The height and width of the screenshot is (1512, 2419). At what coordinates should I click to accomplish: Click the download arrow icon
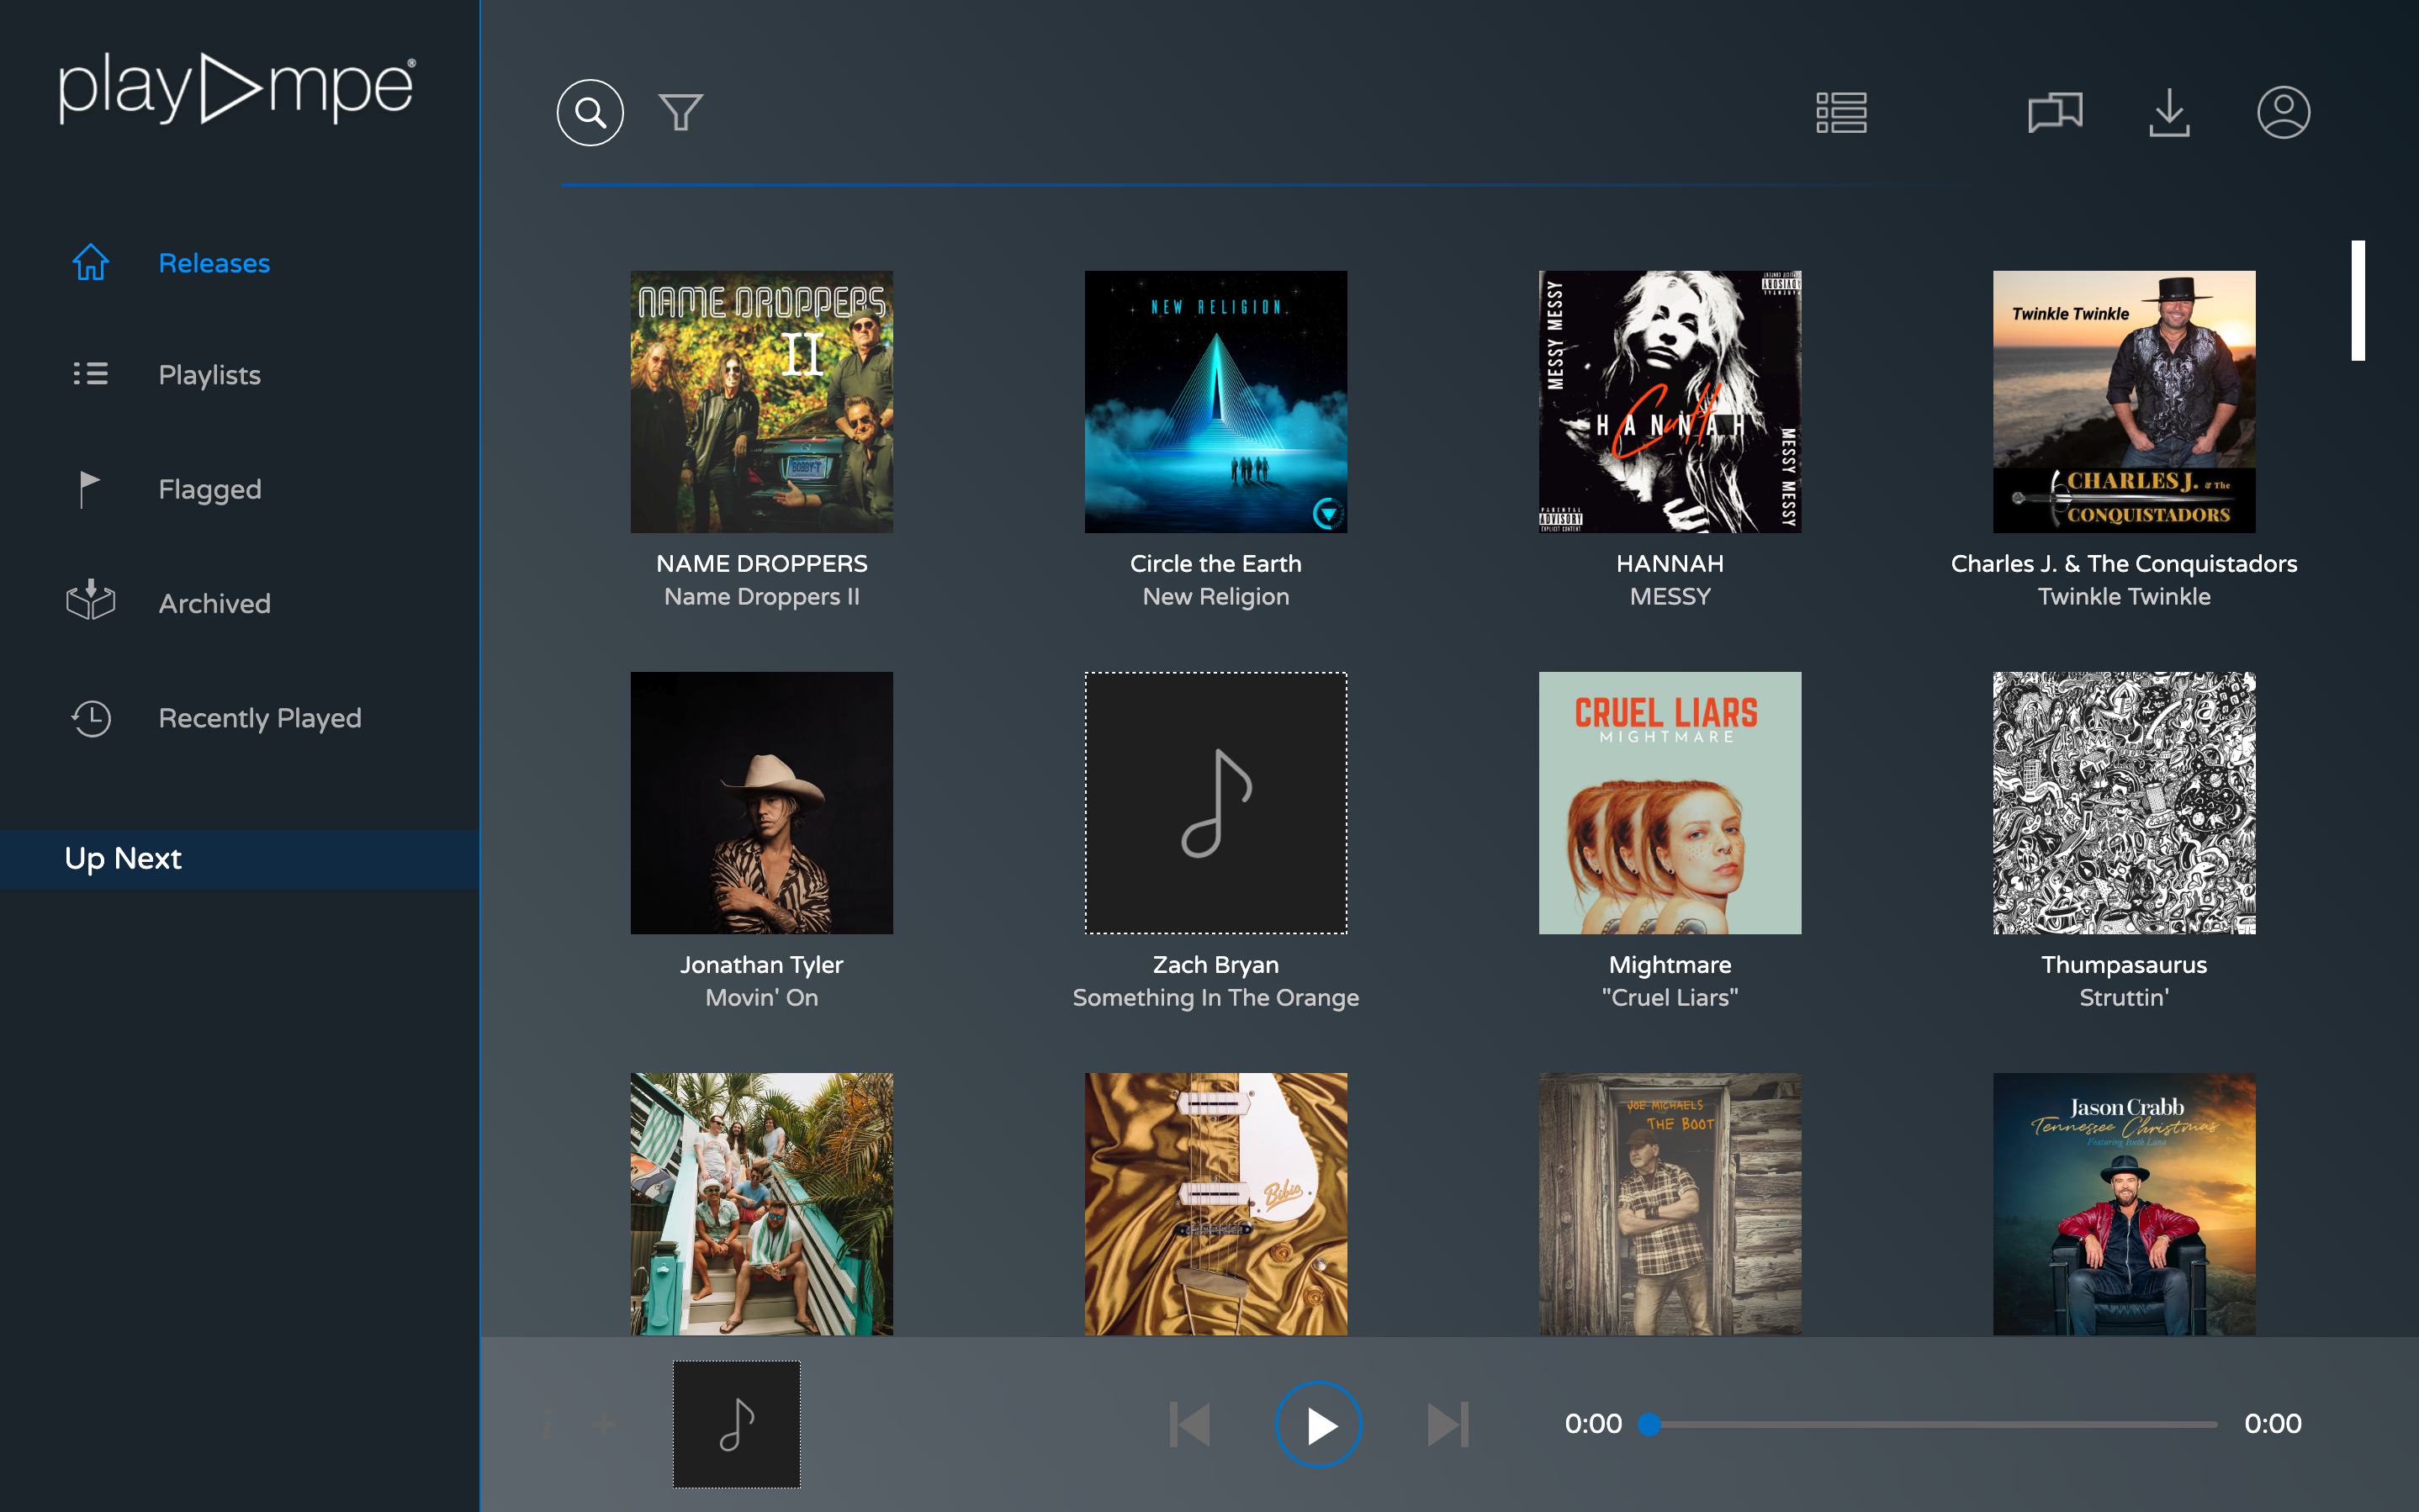[2169, 112]
